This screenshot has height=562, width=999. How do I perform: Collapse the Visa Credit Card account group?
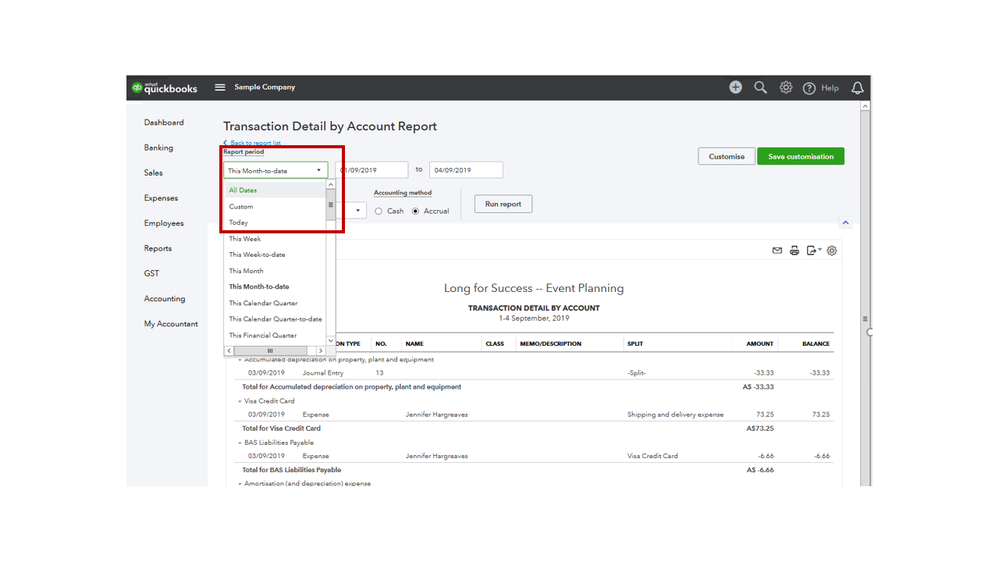pyautogui.click(x=240, y=401)
